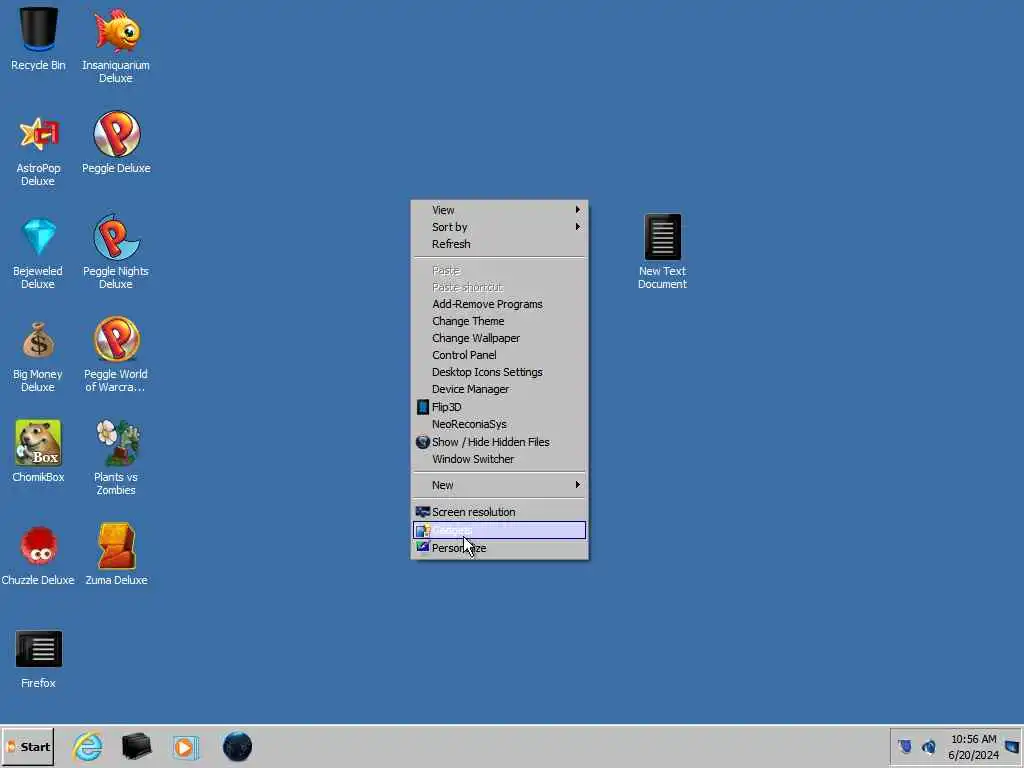
Task: Click the Personalize icon in the context menu
Action: pos(423,547)
